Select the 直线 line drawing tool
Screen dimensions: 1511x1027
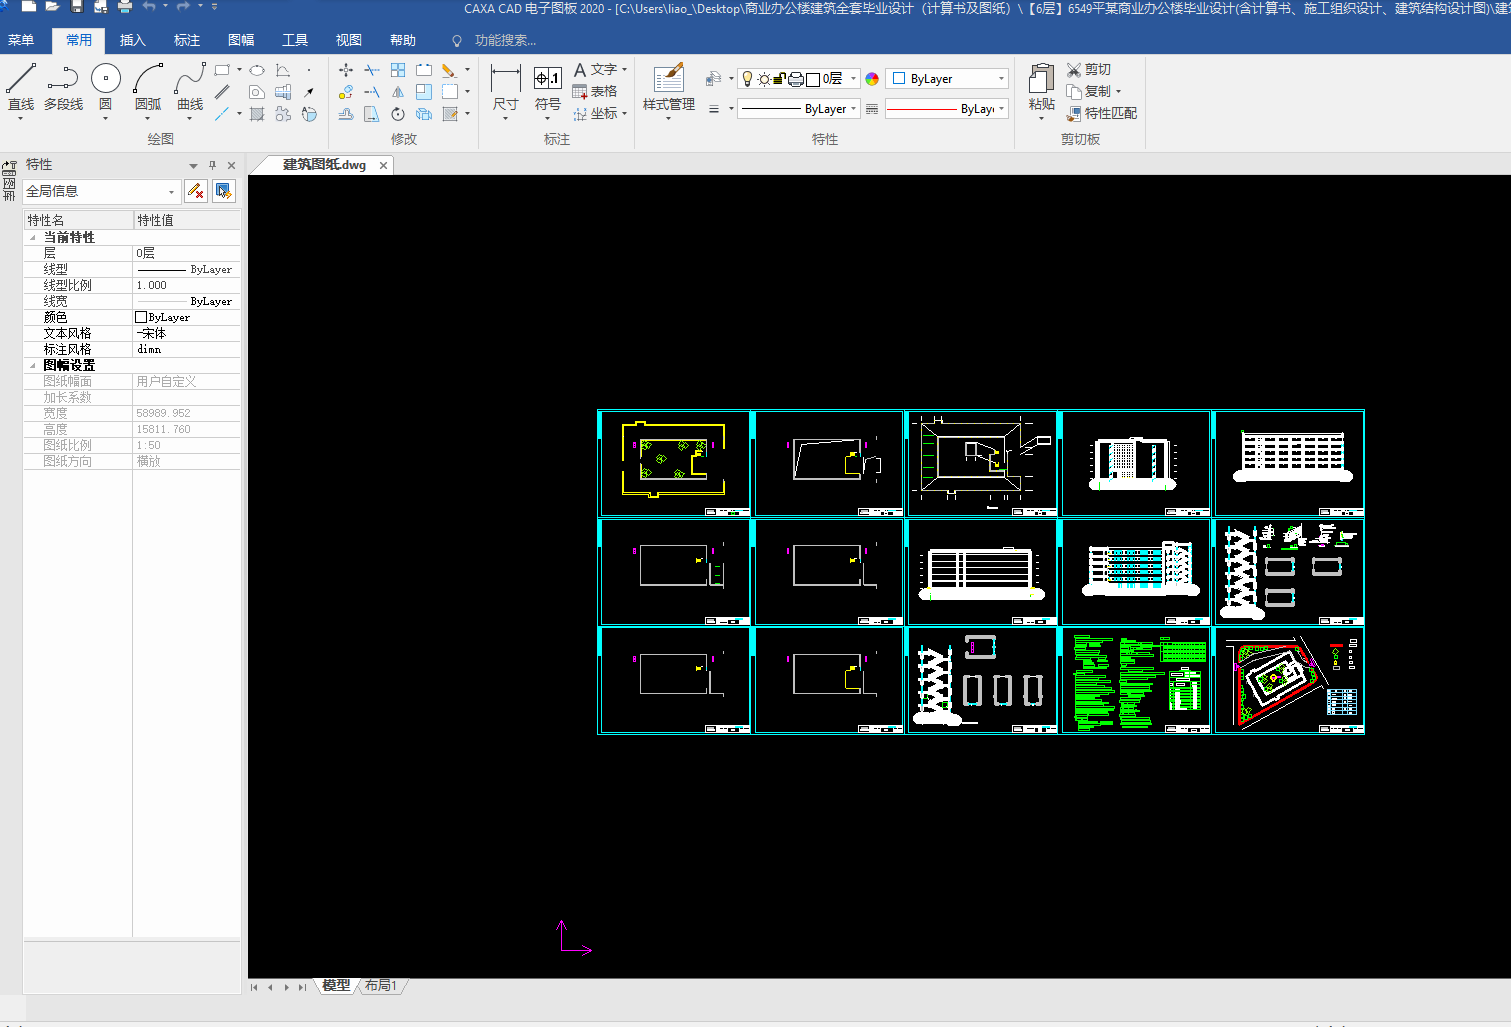(x=21, y=88)
